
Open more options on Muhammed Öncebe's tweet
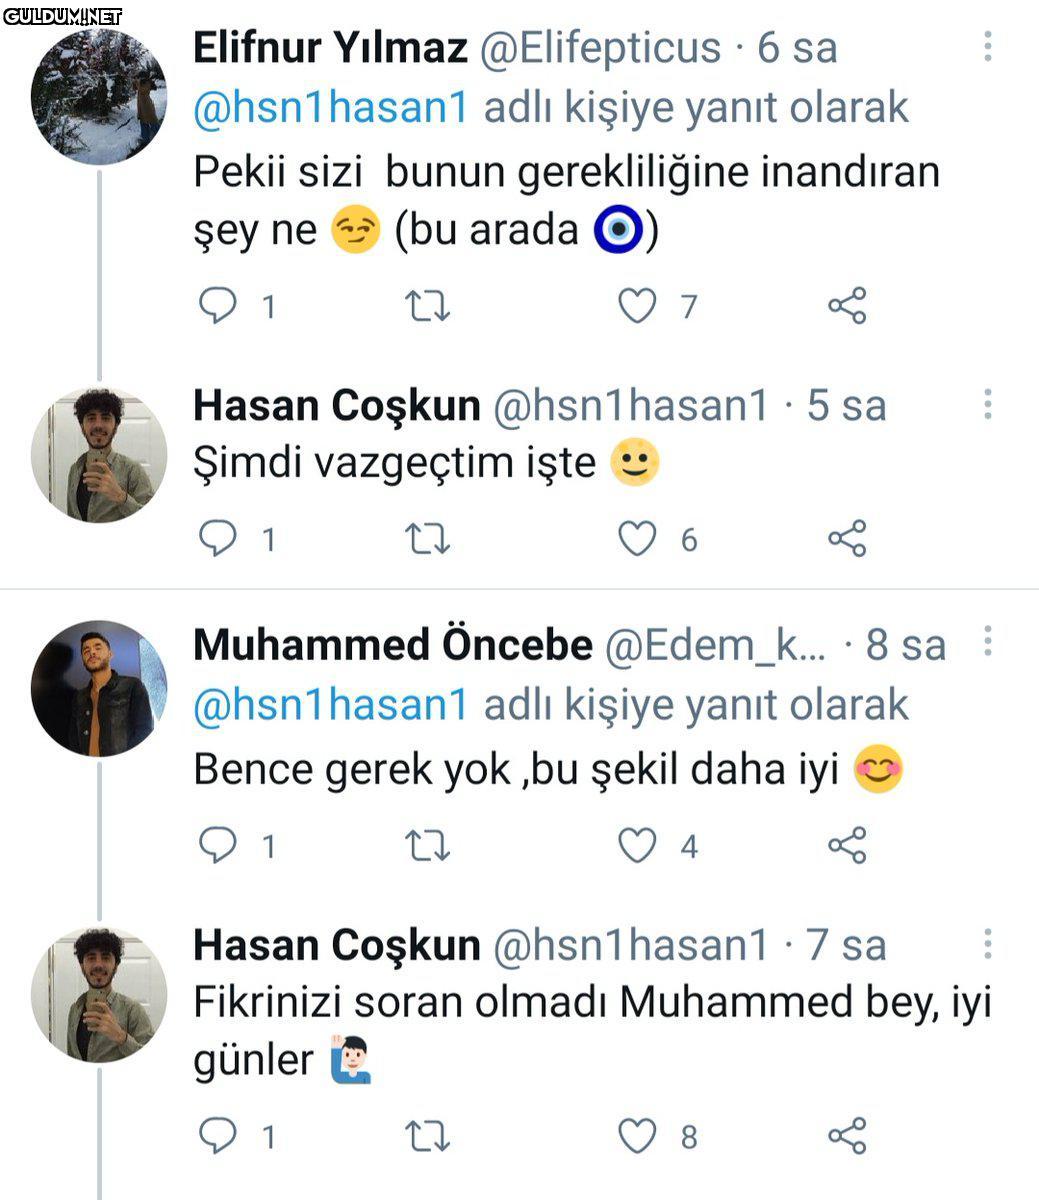pyautogui.click(x=987, y=643)
